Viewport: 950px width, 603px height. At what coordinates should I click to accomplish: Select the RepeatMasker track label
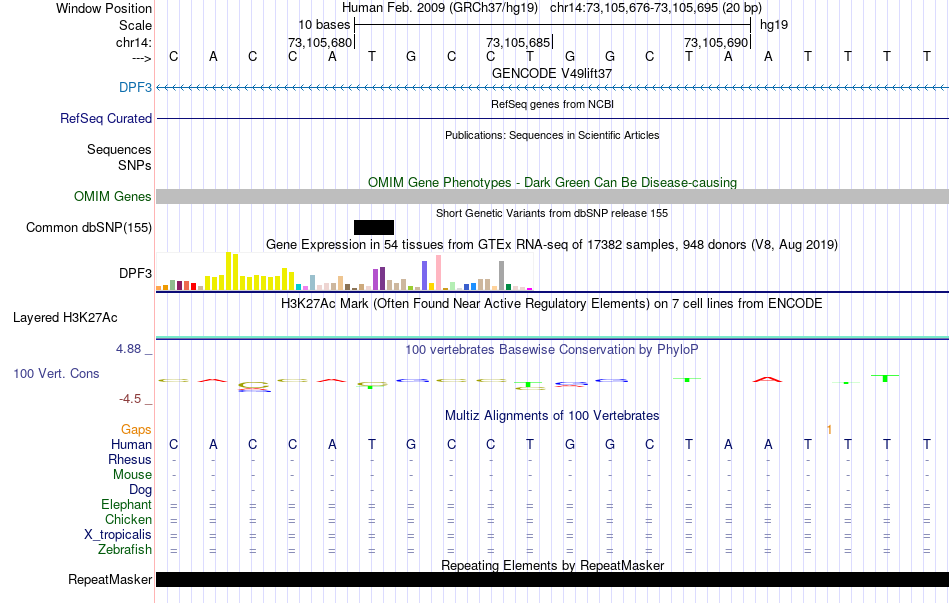coord(110,579)
